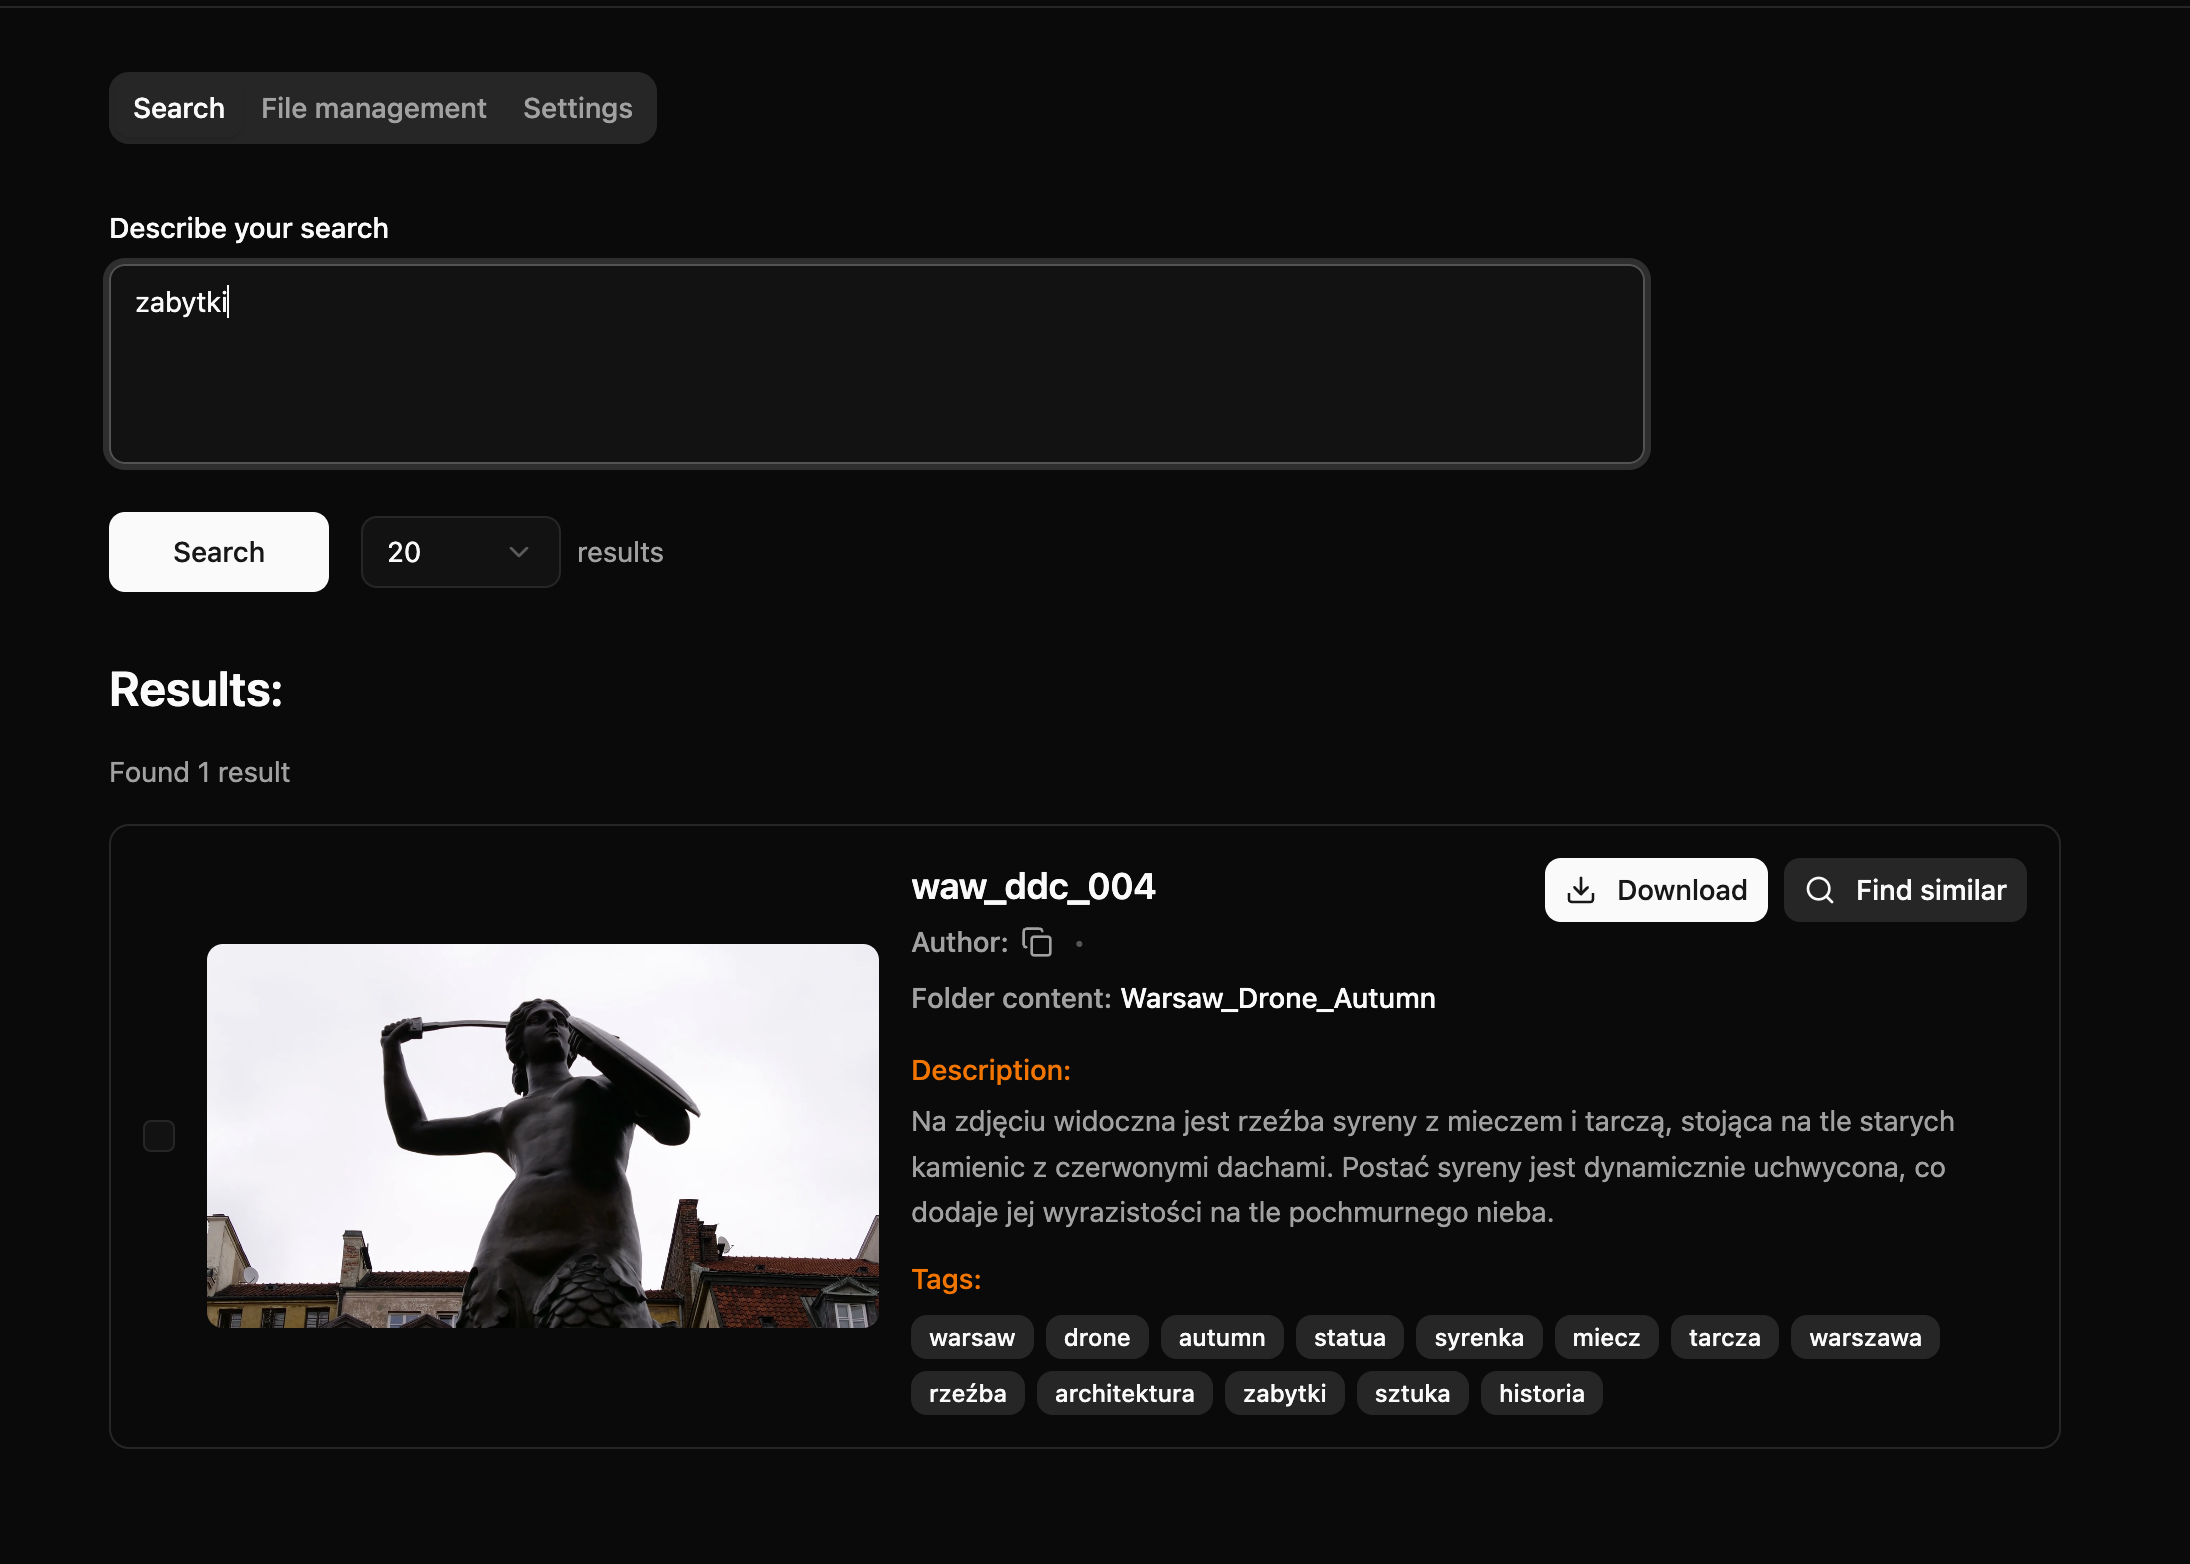Click the waw_ddc_004 result title
2190x1564 pixels.
pos(1033,886)
